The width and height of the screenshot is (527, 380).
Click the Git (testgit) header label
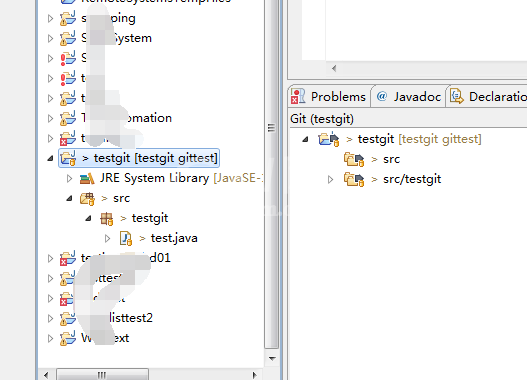322,119
